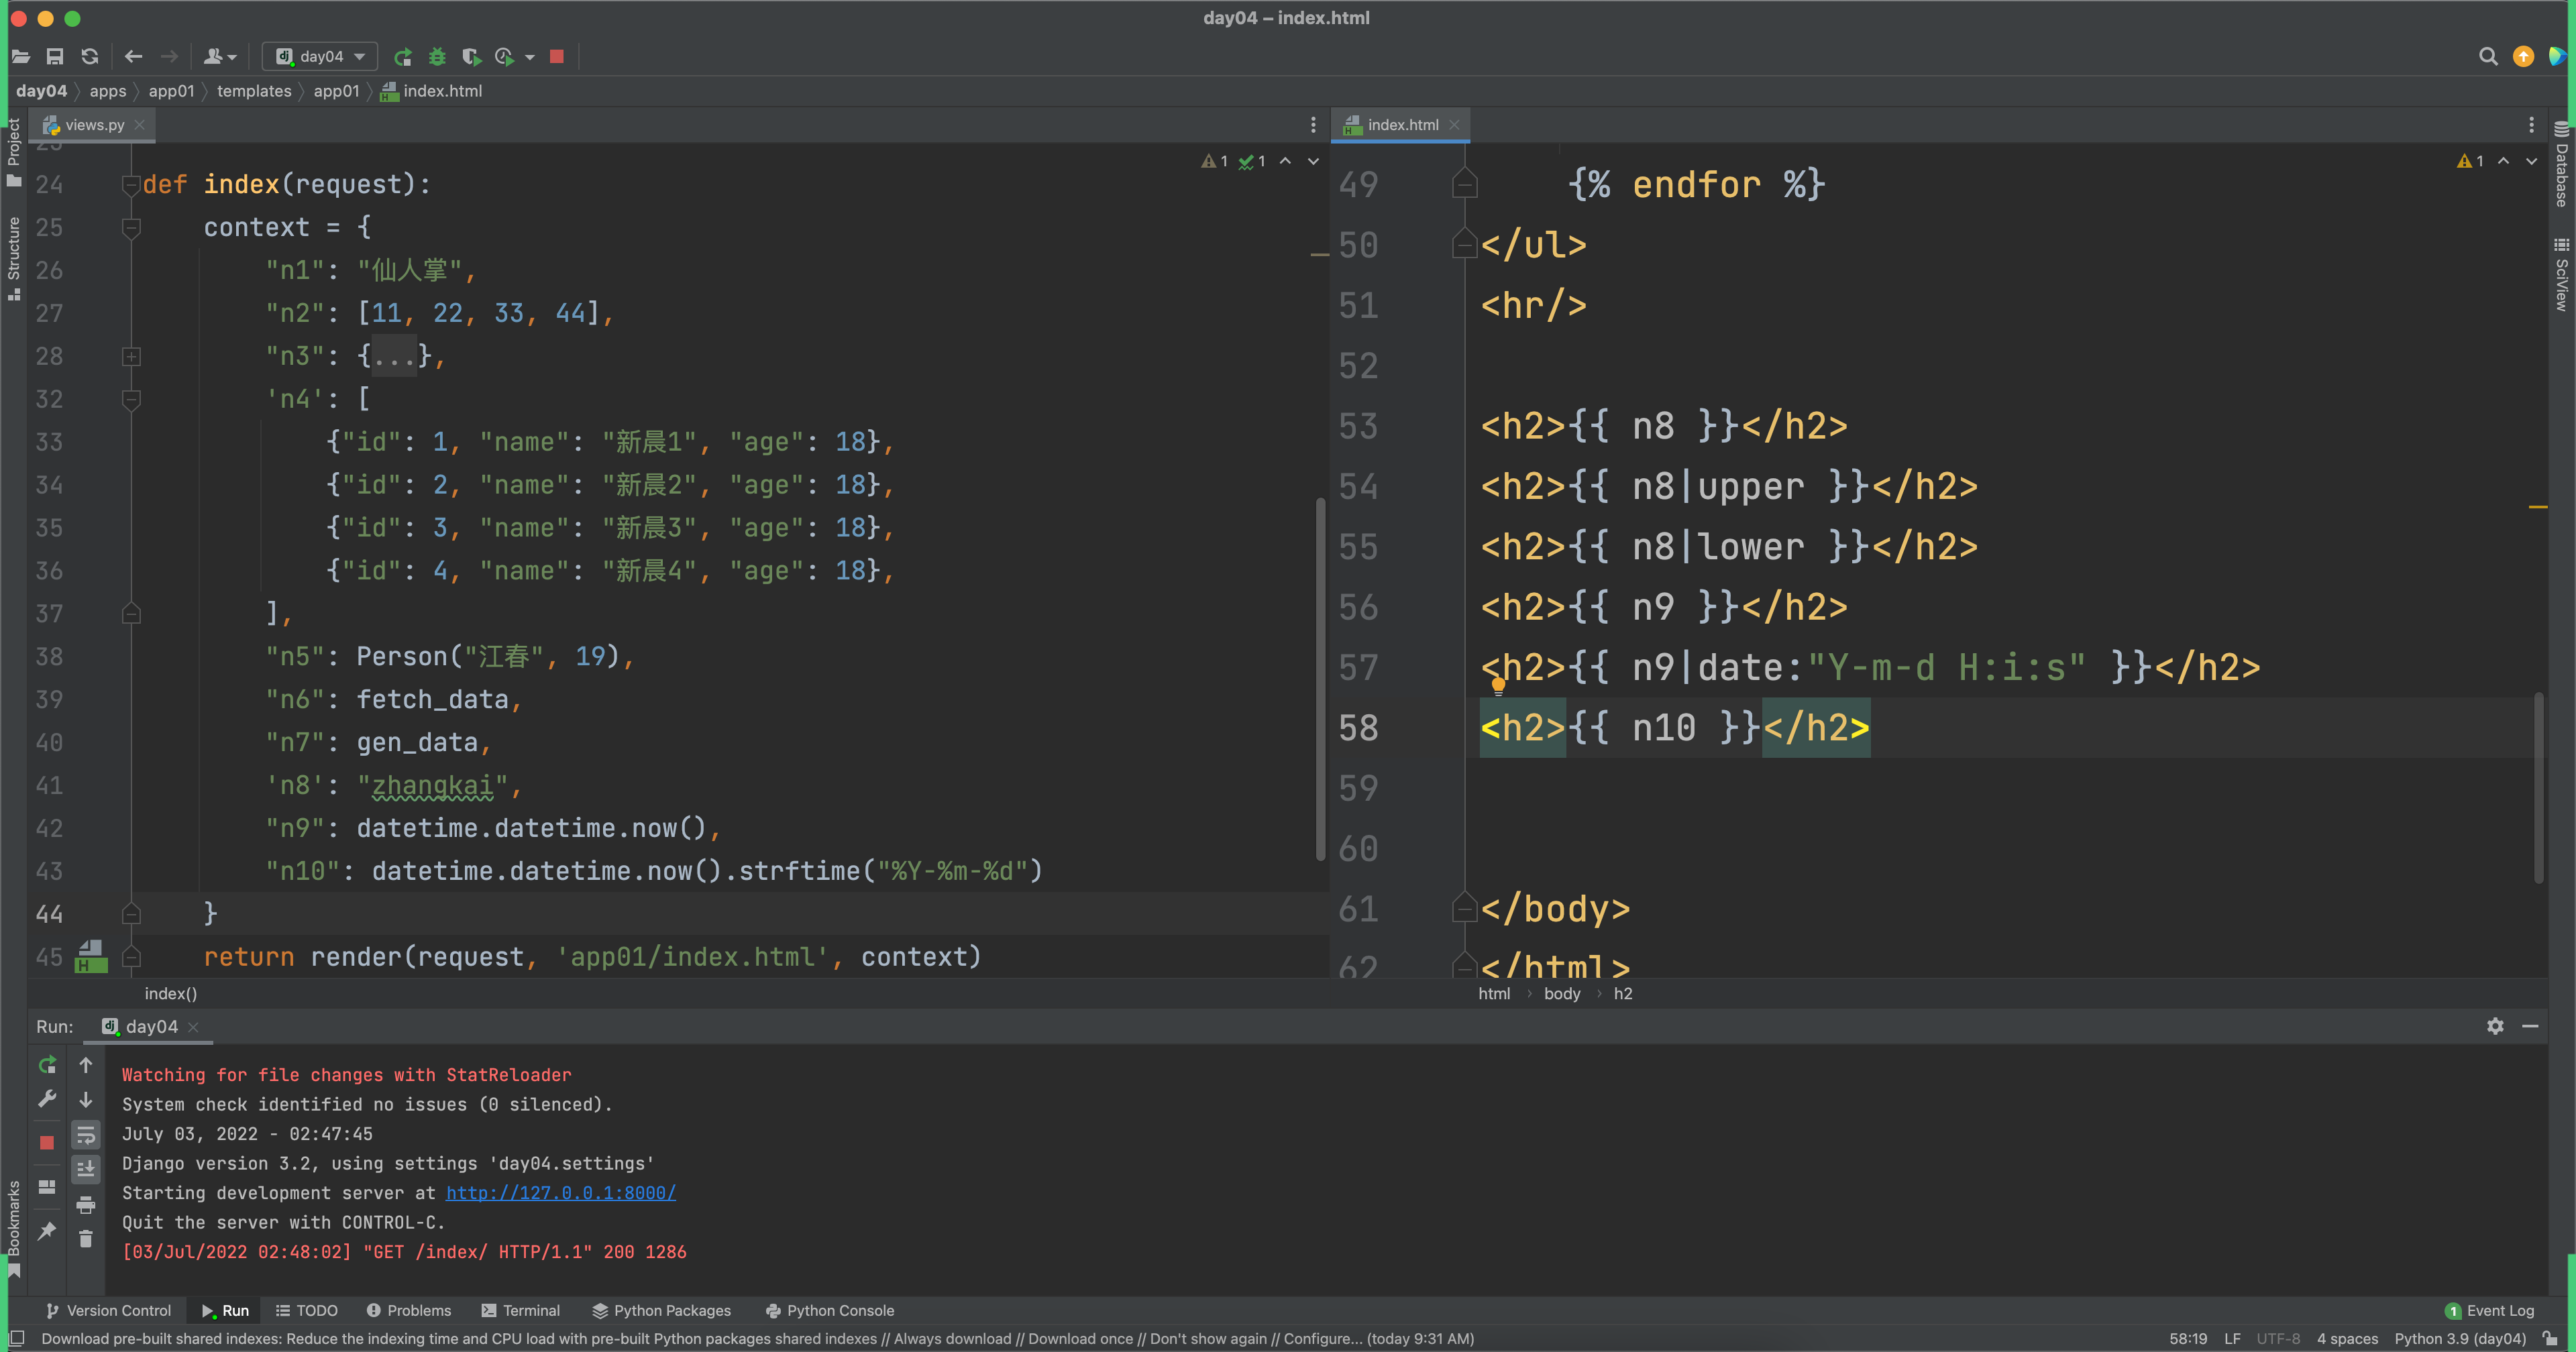Click the Debug bug icon in toolbar
This screenshot has width=2576, height=1352.
tap(437, 57)
